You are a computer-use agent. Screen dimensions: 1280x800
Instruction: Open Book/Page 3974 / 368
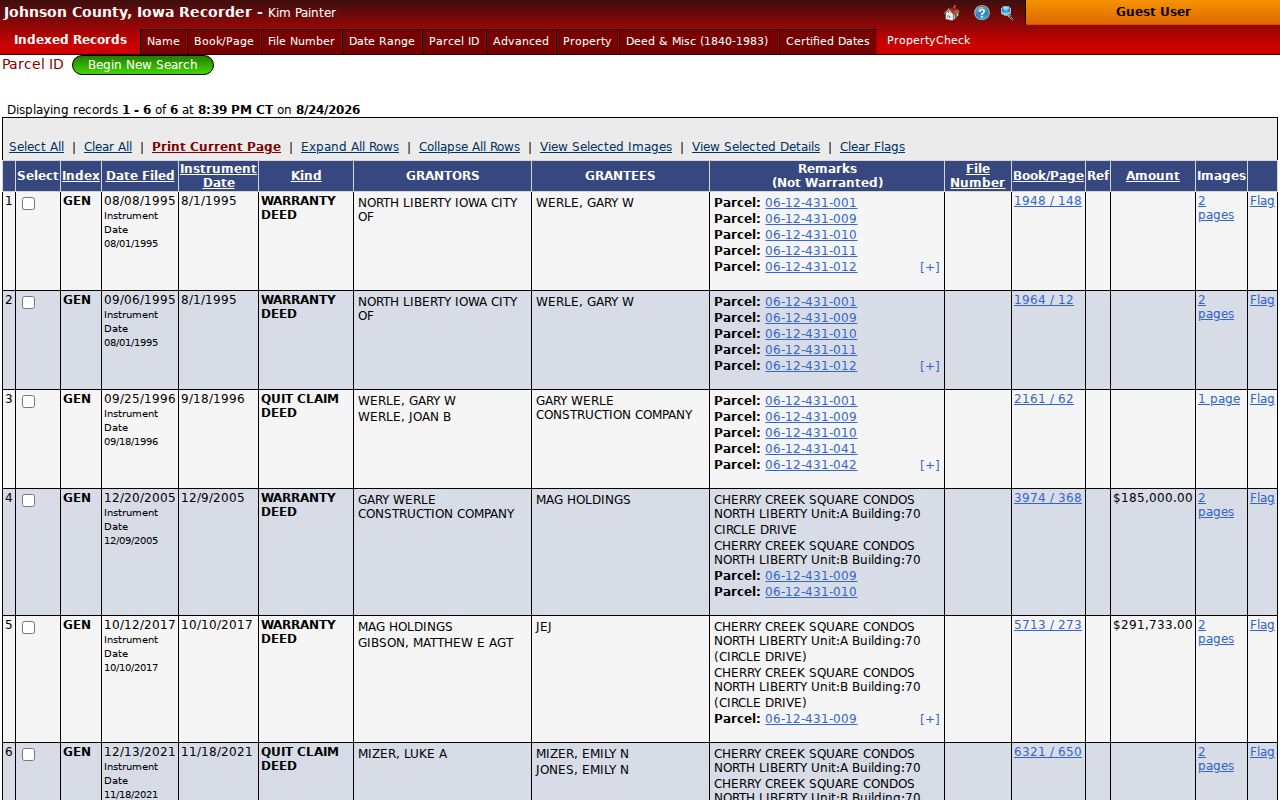1048,498
